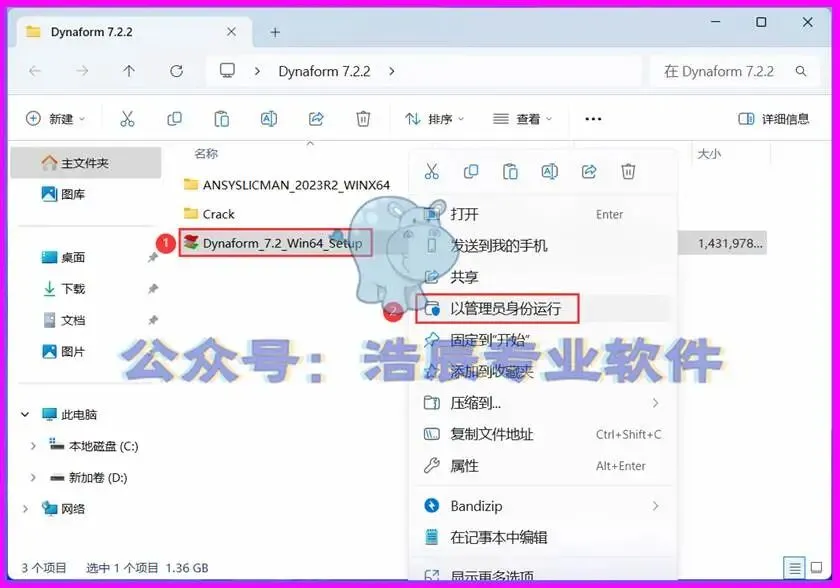This screenshot has width=840, height=588.
Task: Collapse the 此电脑 tree node
Action: tap(25, 414)
